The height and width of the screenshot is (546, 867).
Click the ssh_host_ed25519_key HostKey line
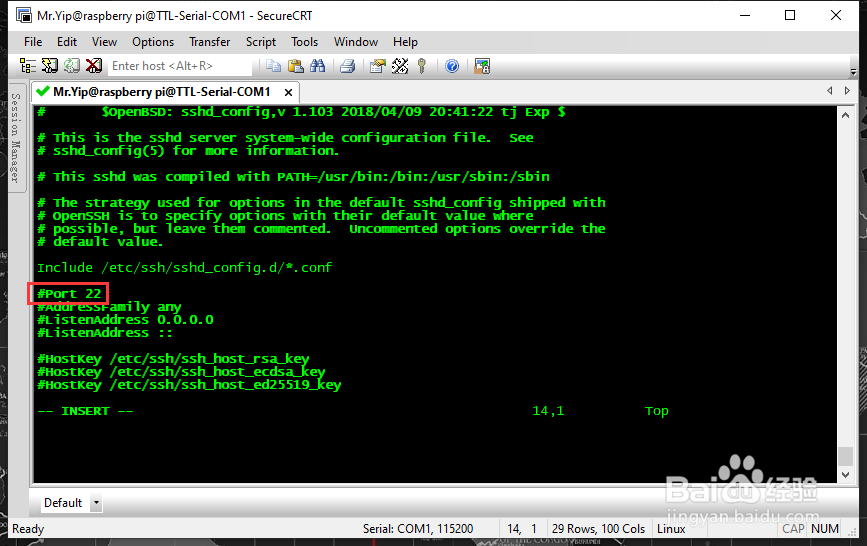click(189, 385)
